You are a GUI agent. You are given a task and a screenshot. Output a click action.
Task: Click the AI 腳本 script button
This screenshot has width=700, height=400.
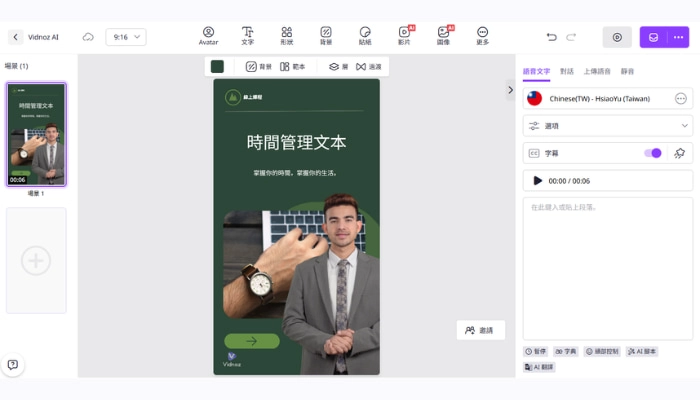coord(642,352)
